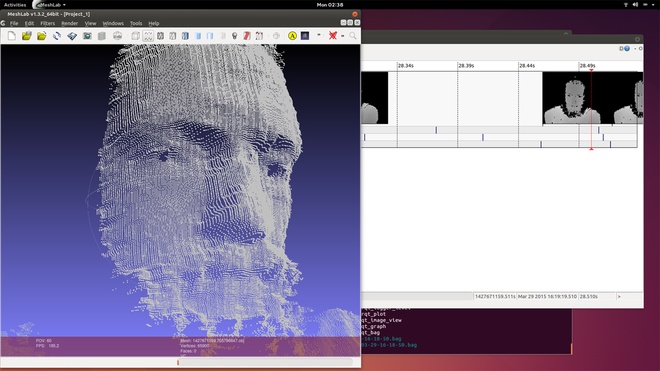Expand the dropdown arrow beside the red X
660x371 pixels.
[x=343, y=36]
